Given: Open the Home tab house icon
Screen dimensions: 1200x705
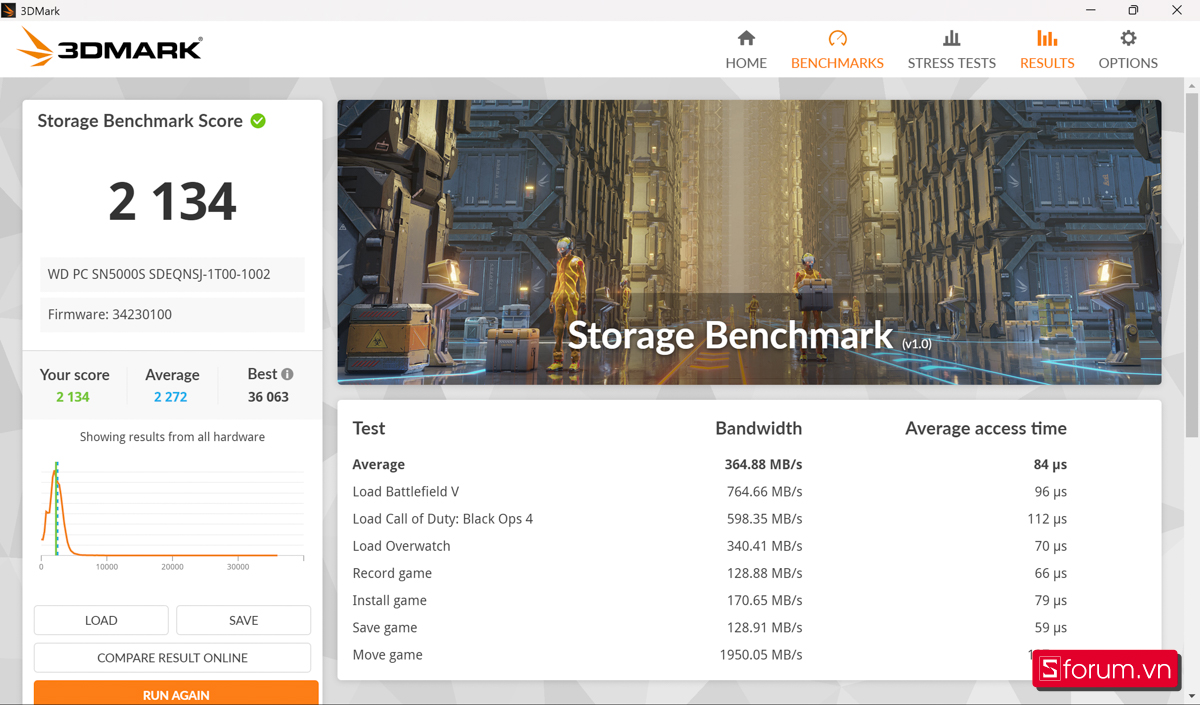Looking at the screenshot, I should 746,38.
